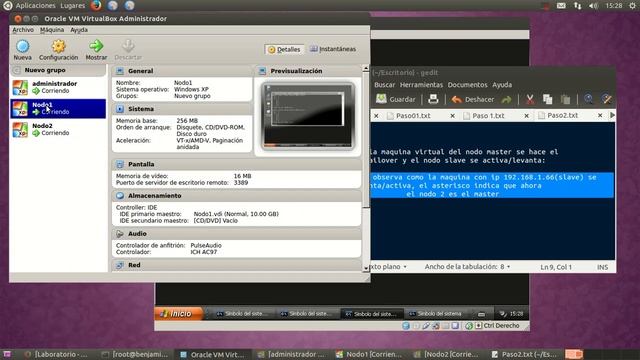The width and height of the screenshot is (640, 360).
Task: Click the Nodo1 preview thumbnail
Action: pyautogui.click(x=308, y=116)
